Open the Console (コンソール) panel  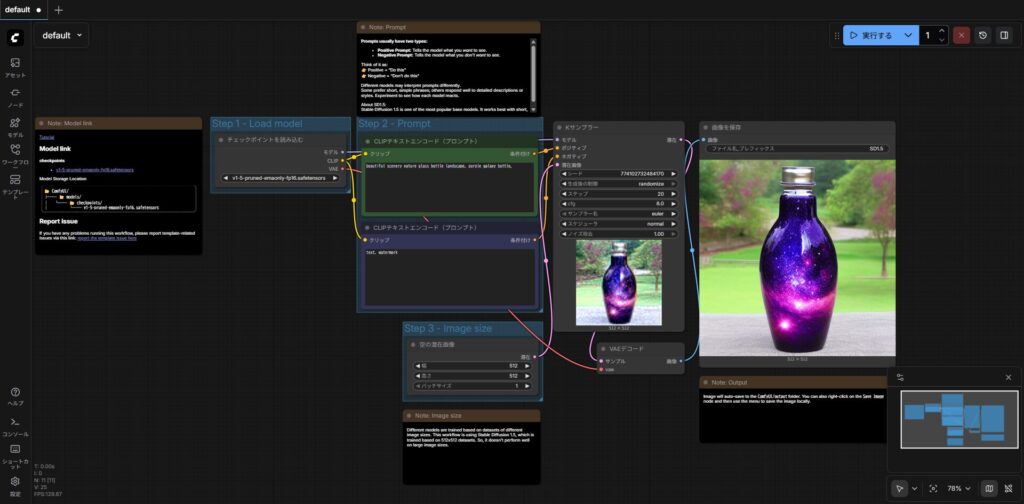point(15,426)
